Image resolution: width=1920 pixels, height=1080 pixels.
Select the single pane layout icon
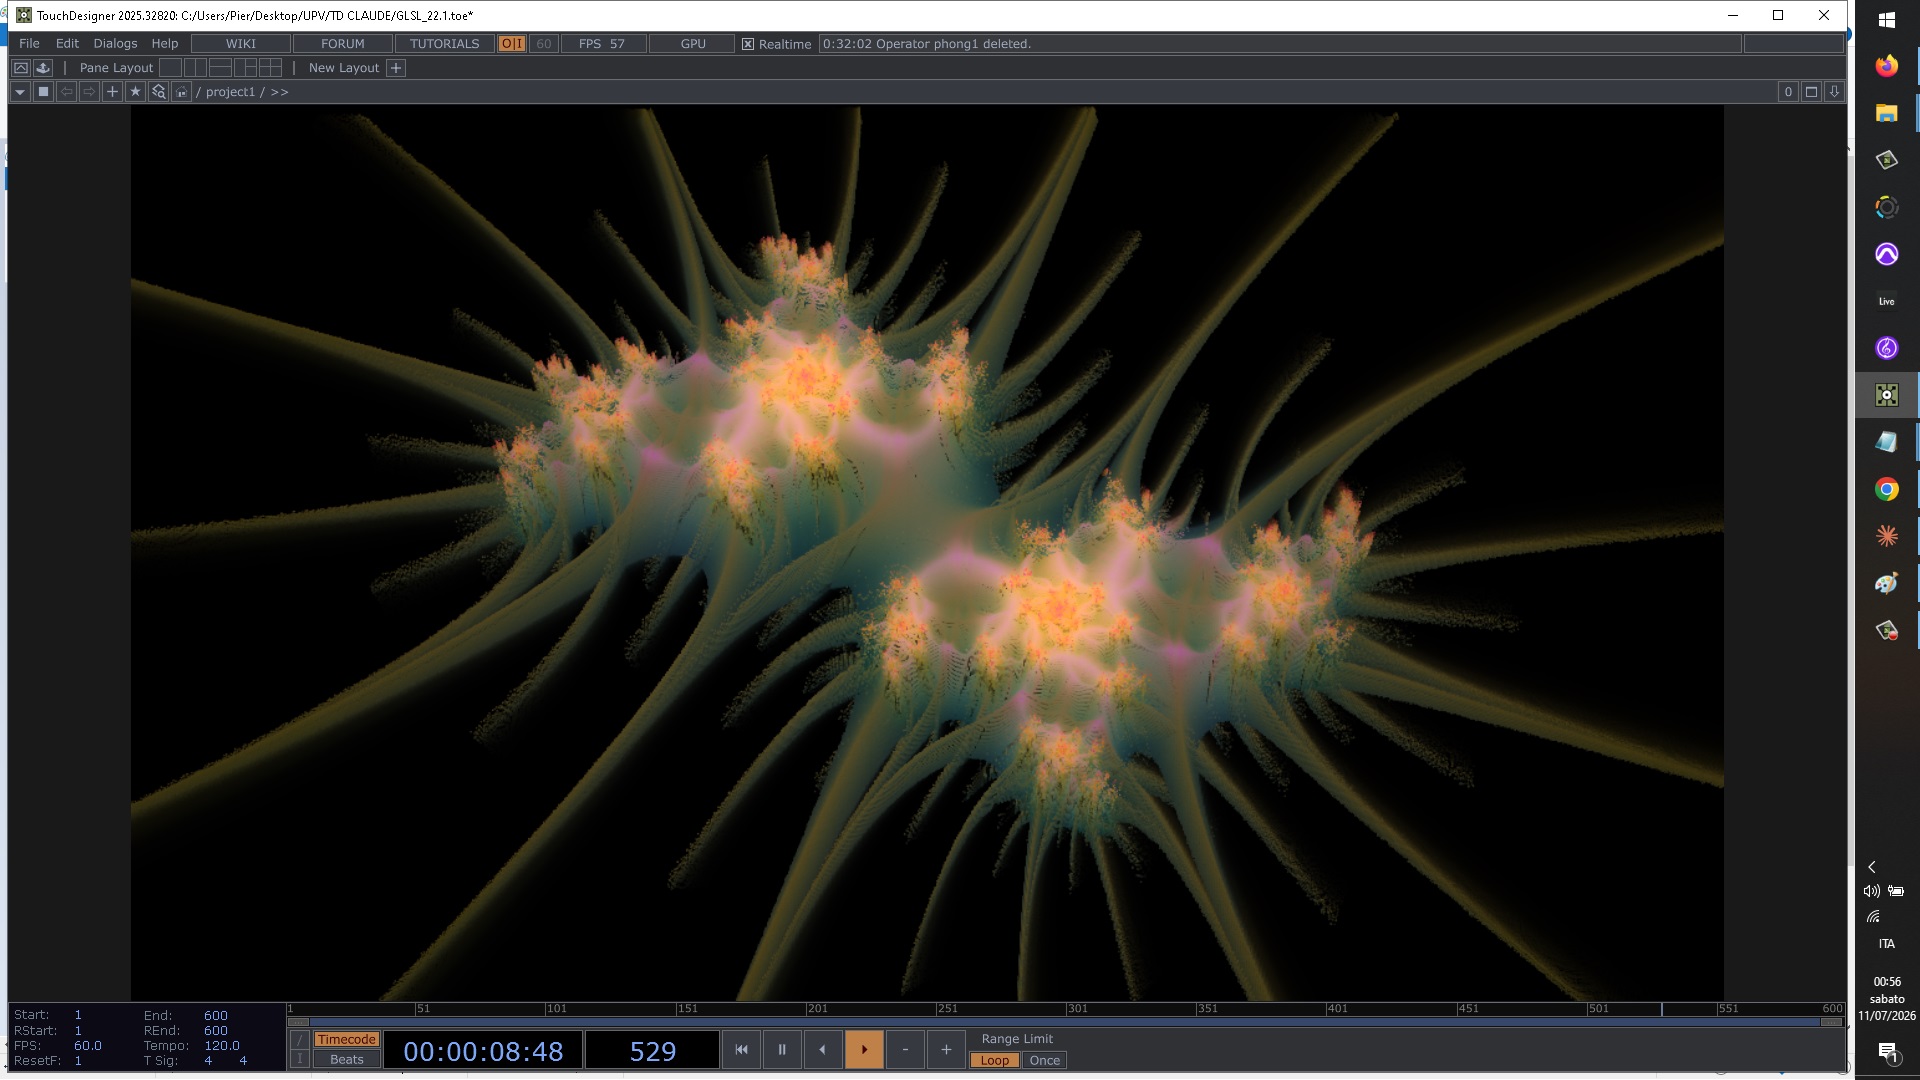point(171,67)
